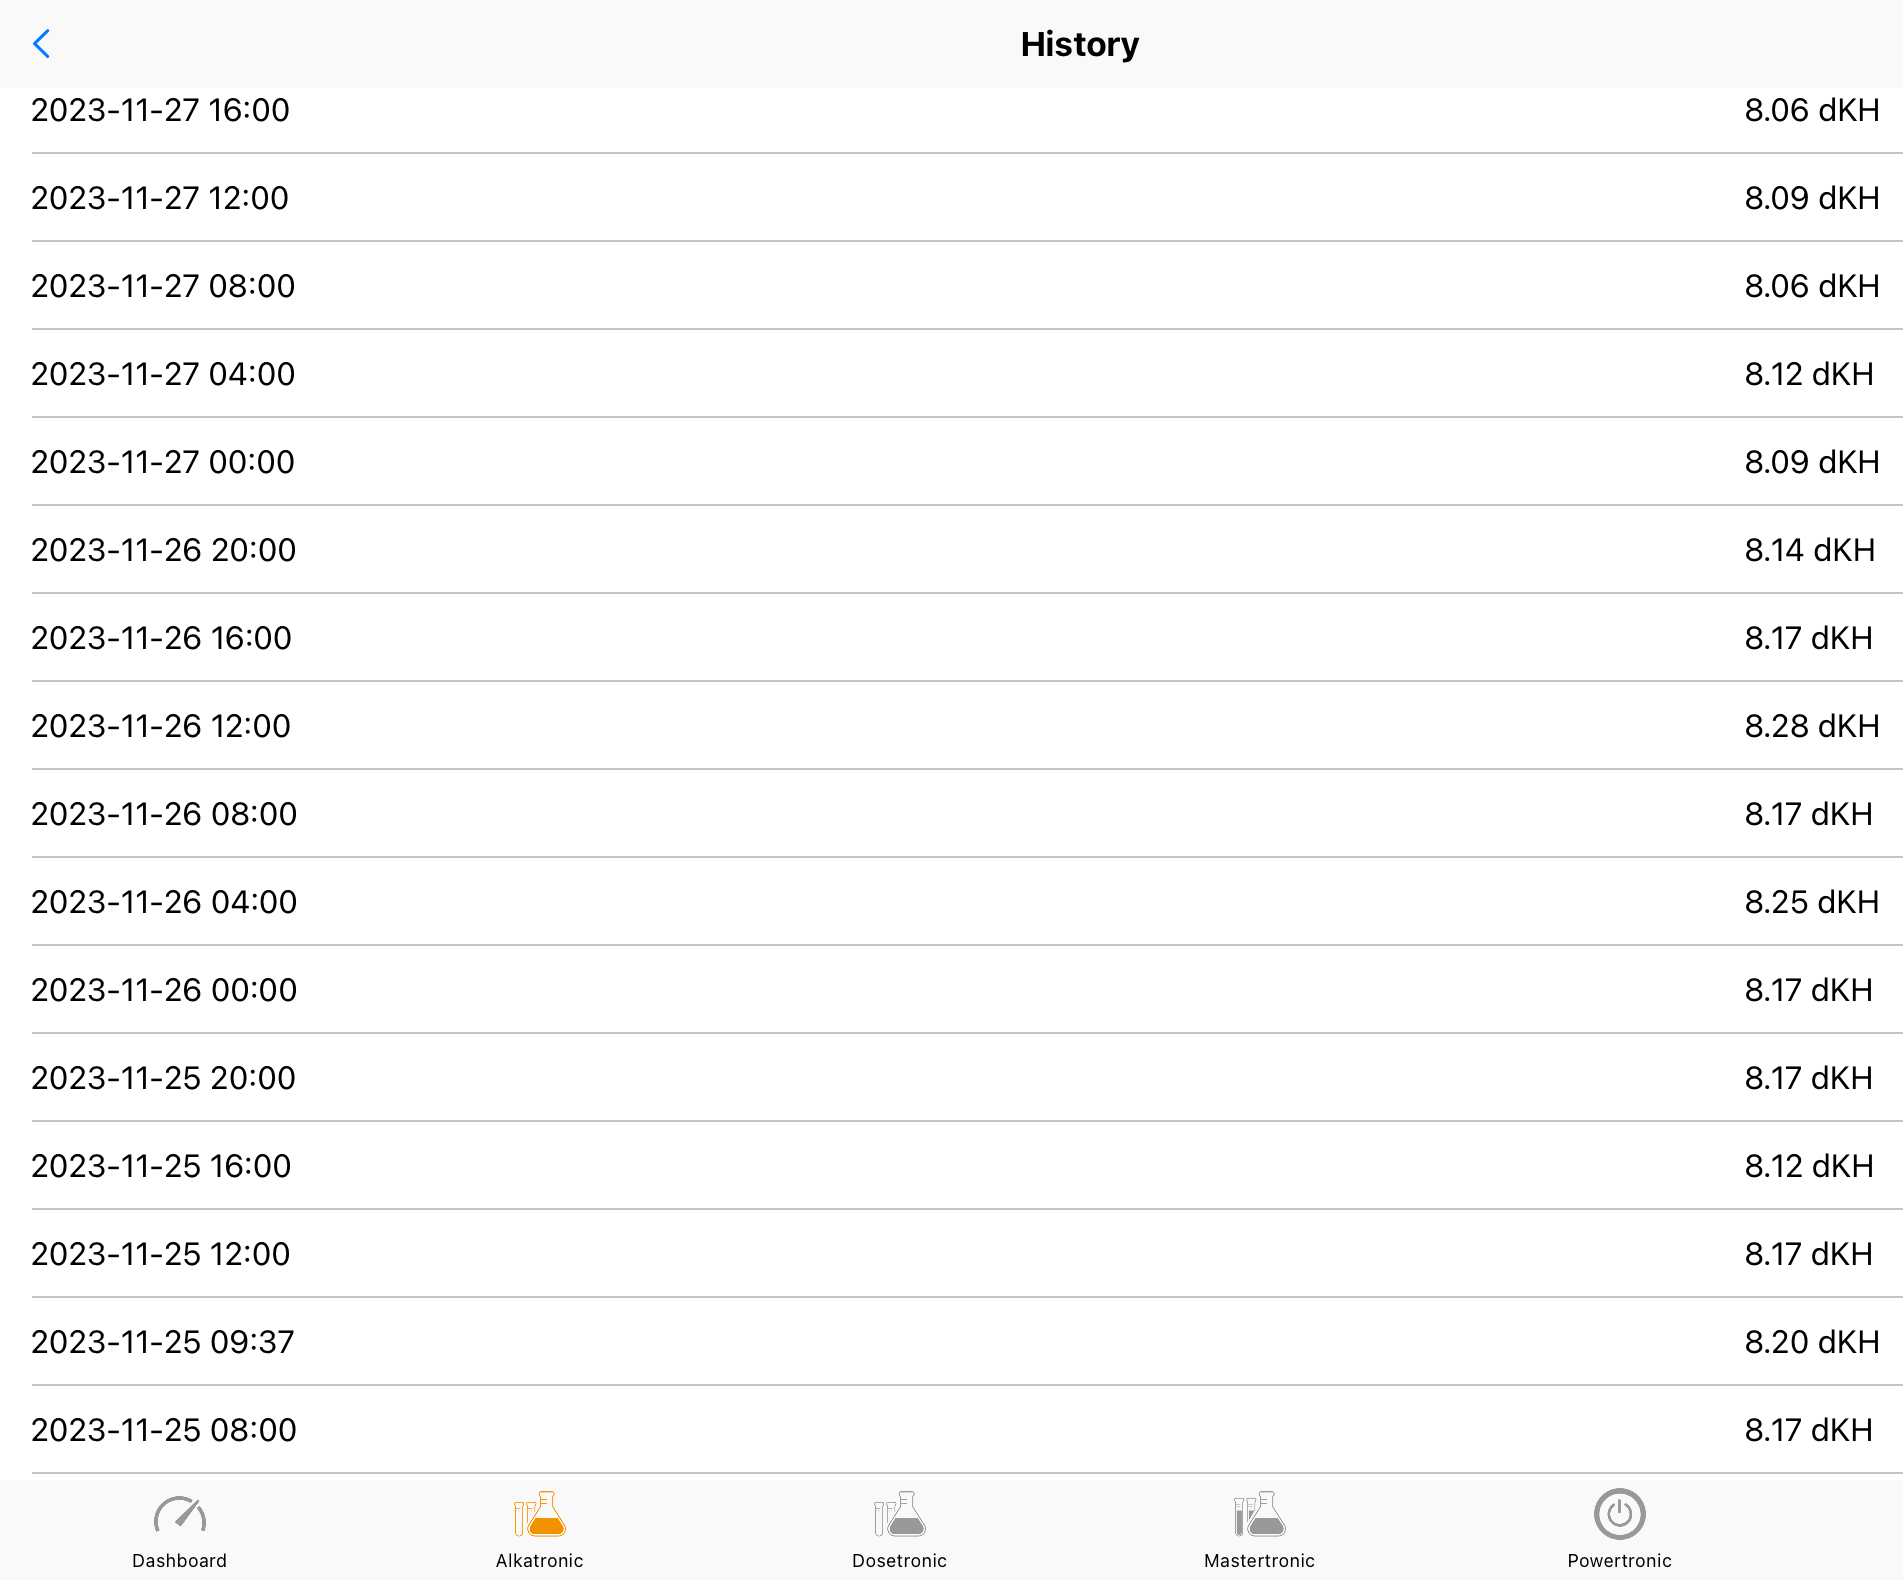
Task: Tap the blue back arrow
Action: pos(42,44)
